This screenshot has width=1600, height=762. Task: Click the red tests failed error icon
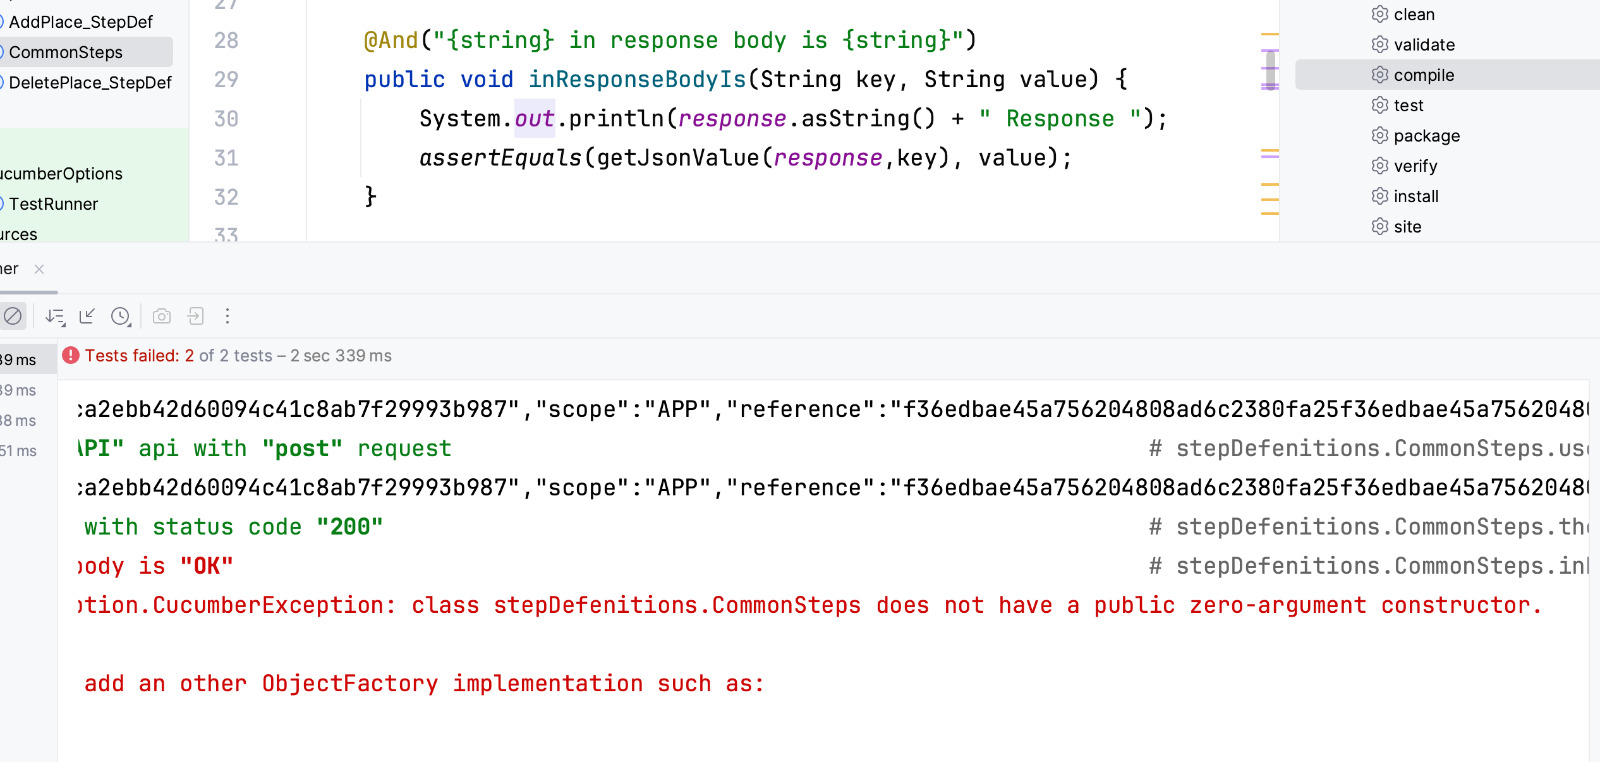point(71,355)
